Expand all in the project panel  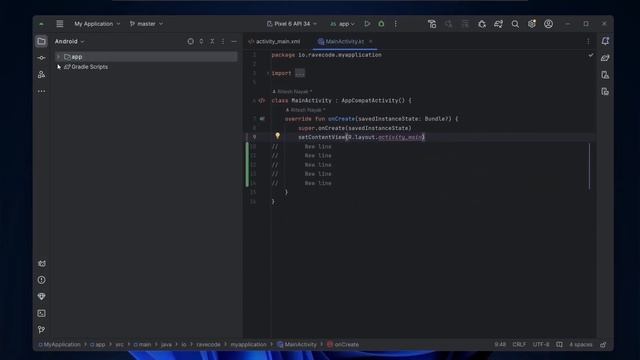(x=201, y=41)
